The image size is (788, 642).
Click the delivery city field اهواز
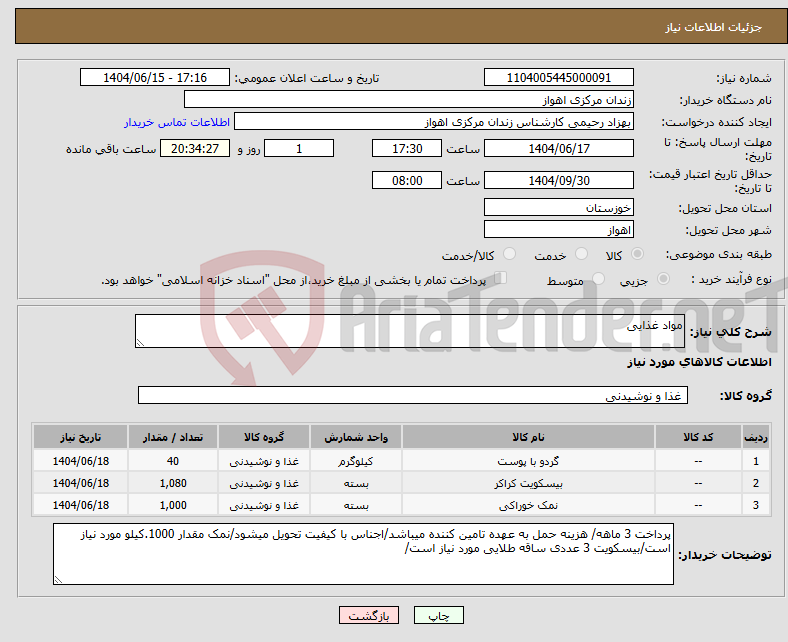[558, 229]
